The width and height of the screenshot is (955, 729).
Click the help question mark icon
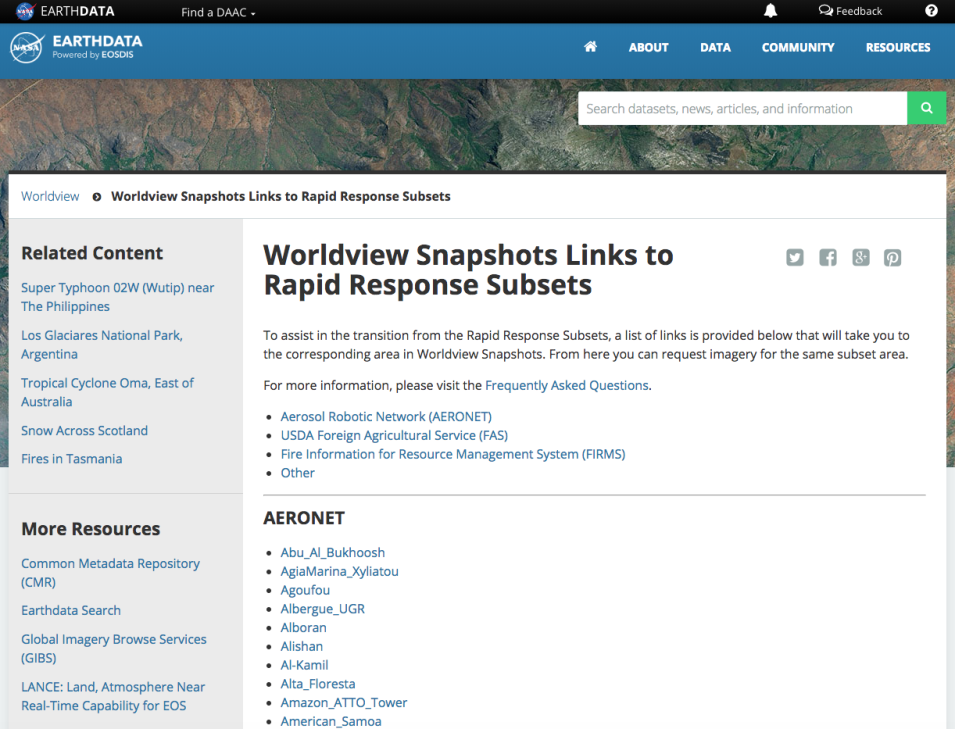931,11
